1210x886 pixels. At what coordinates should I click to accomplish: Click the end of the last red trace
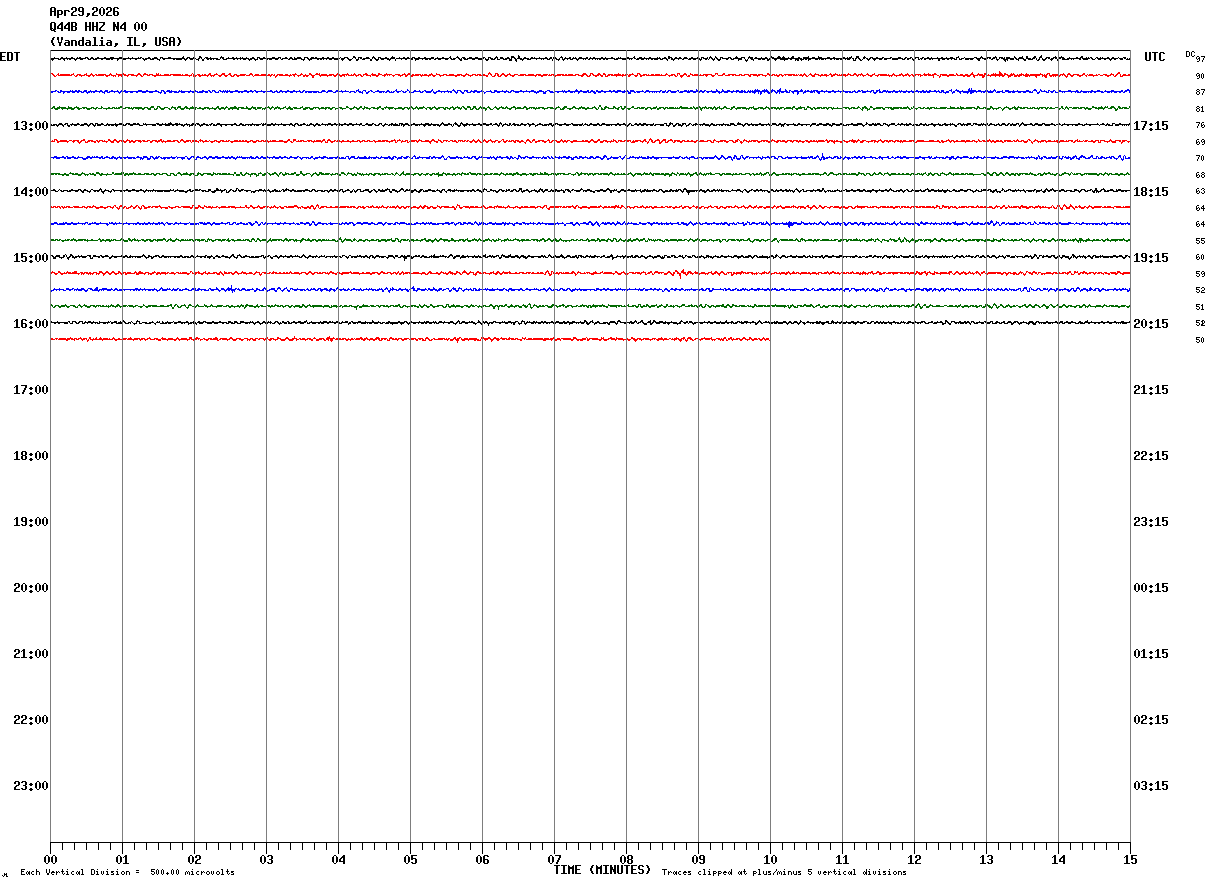click(x=768, y=339)
